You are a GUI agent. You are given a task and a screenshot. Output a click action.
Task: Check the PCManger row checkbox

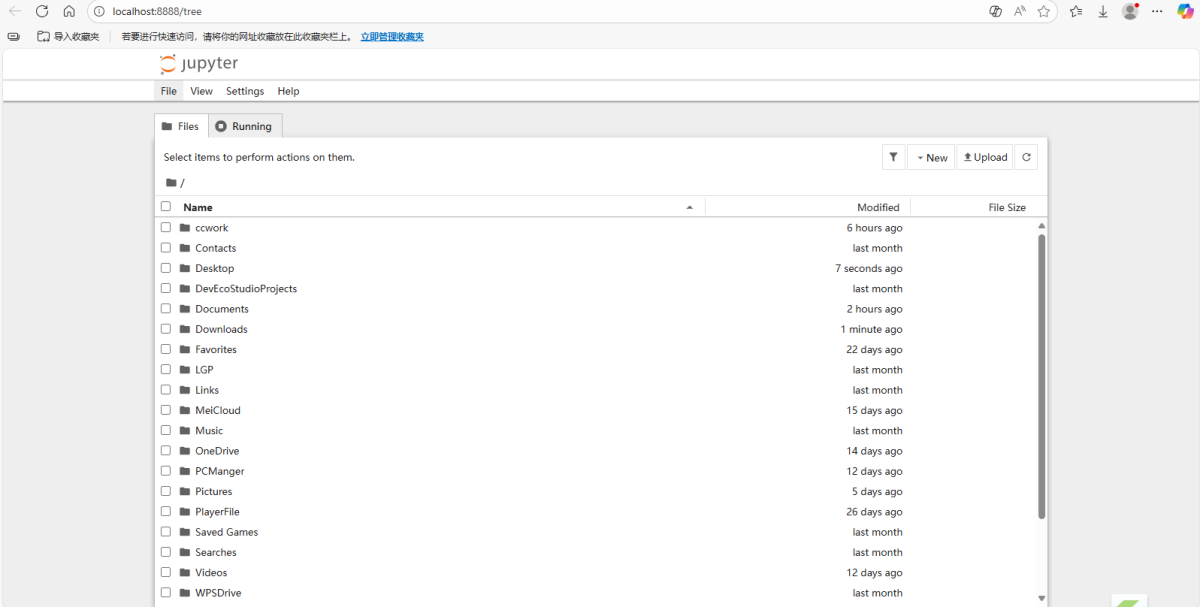point(166,471)
